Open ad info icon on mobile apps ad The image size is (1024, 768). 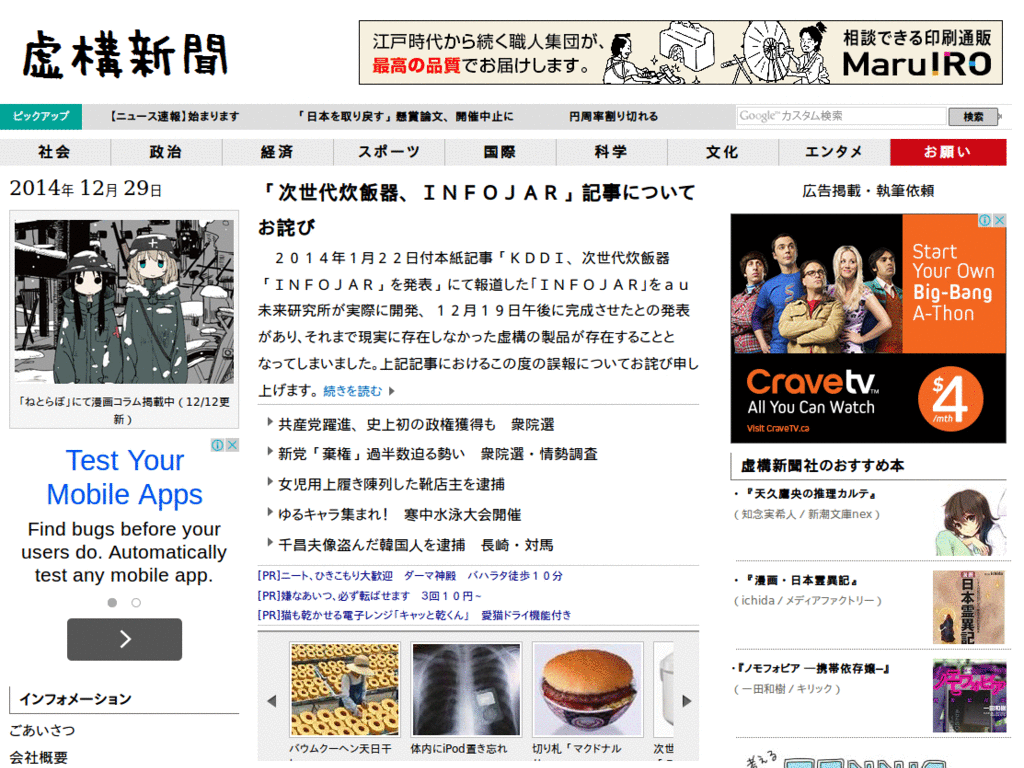click(217, 445)
